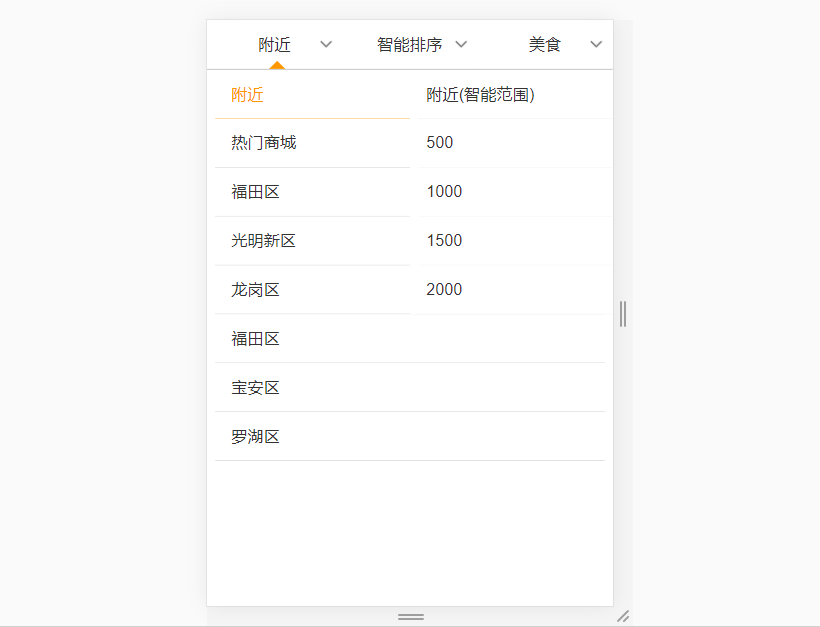Set distance range to 500
This screenshot has height=627, width=820.
[x=440, y=143]
